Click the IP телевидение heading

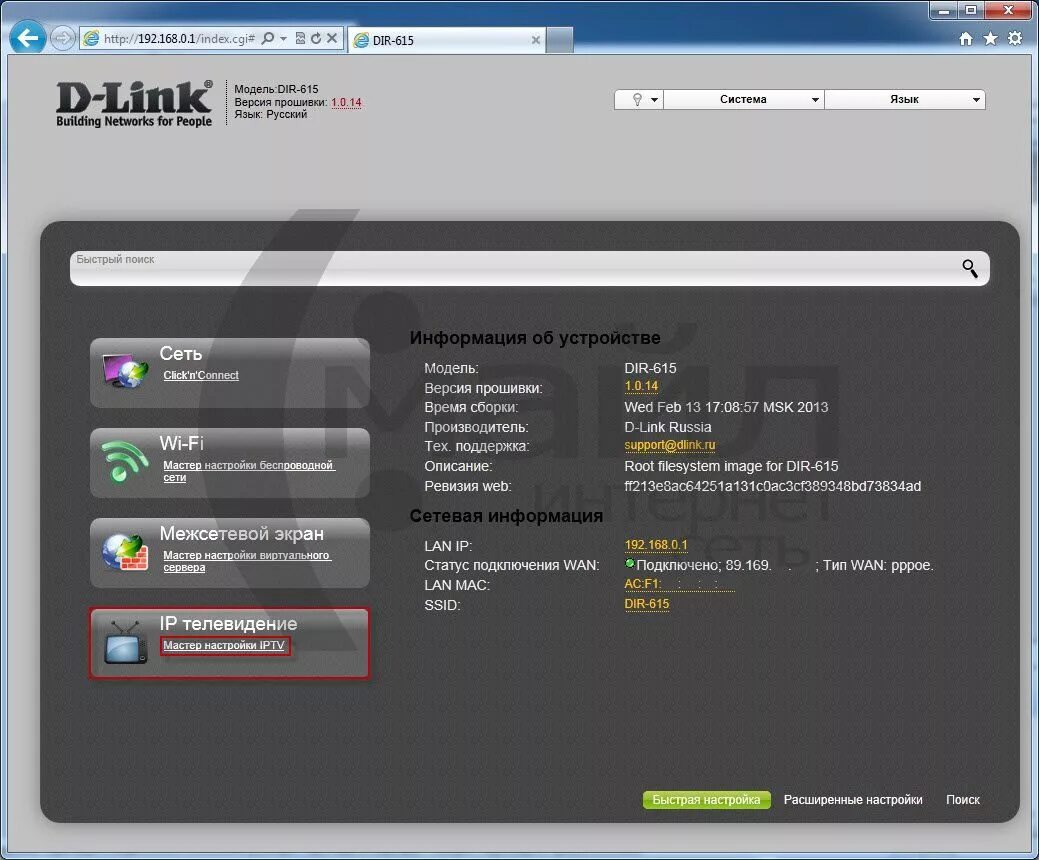coord(229,623)
